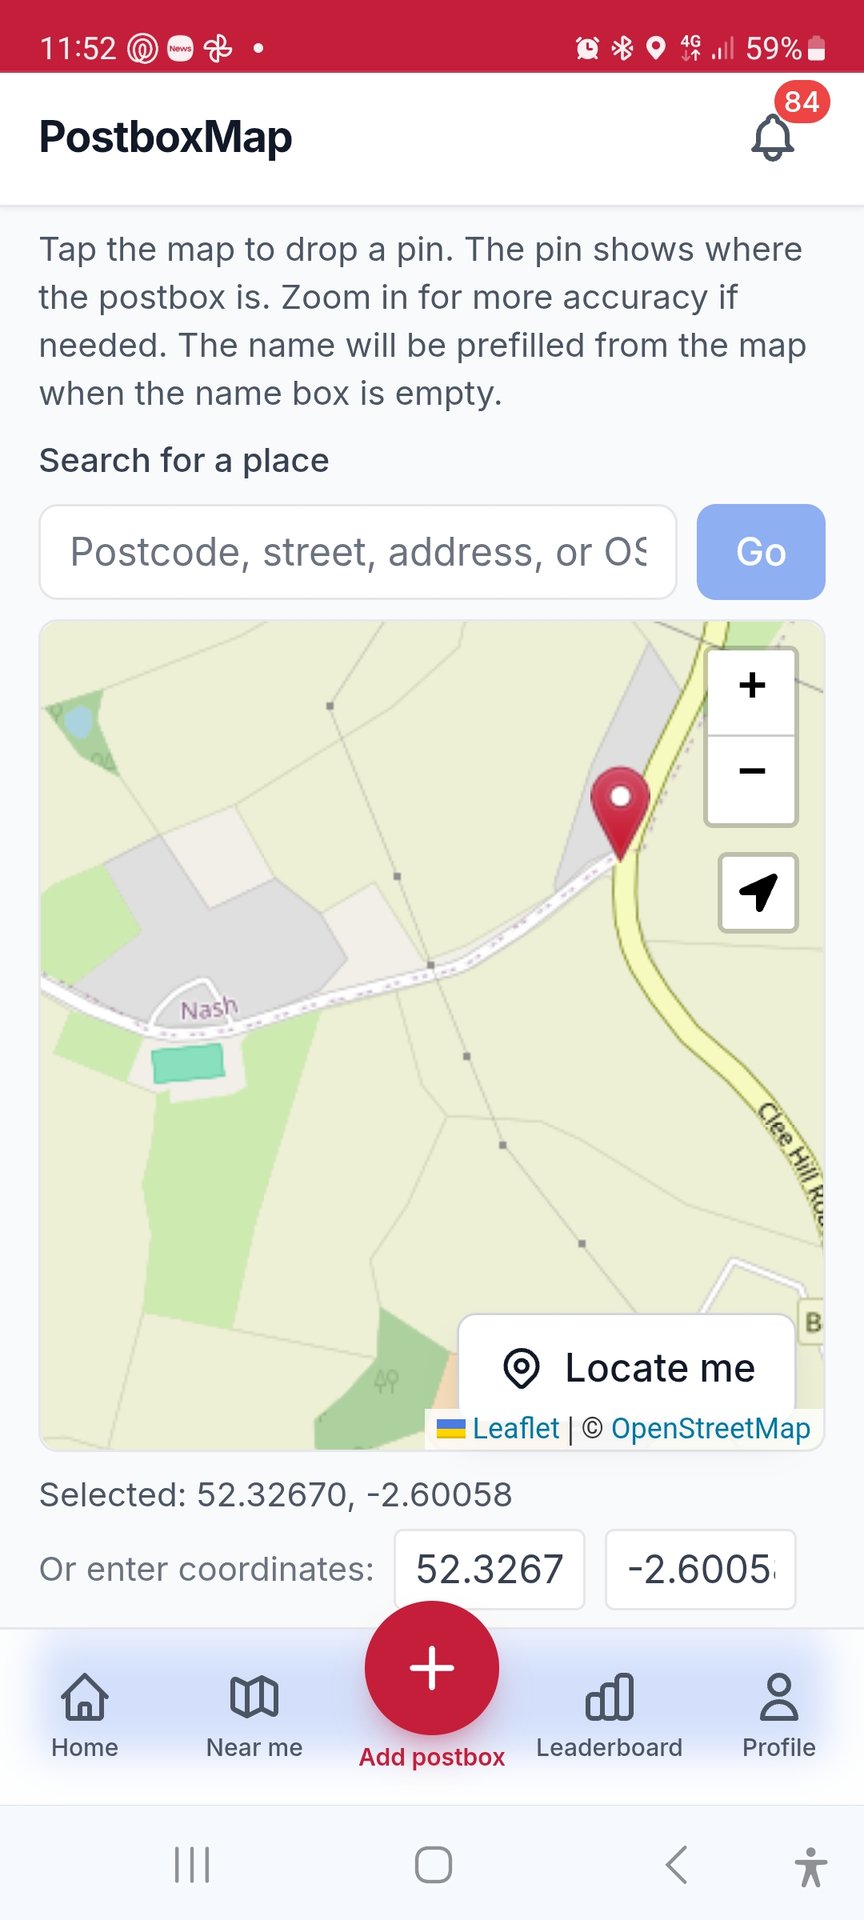
Task: Tap the map navigation arrow icon
Action: coord(758,892)
